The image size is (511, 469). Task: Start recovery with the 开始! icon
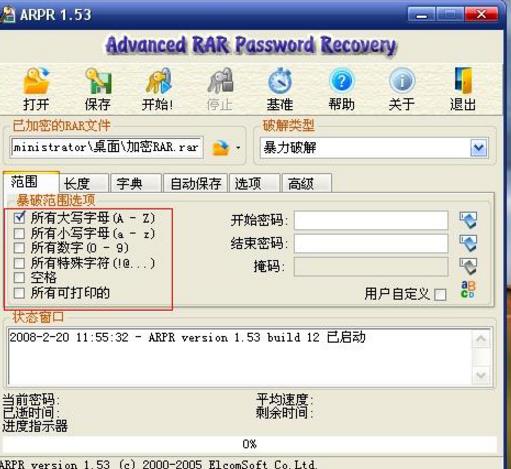coord(159,80)
